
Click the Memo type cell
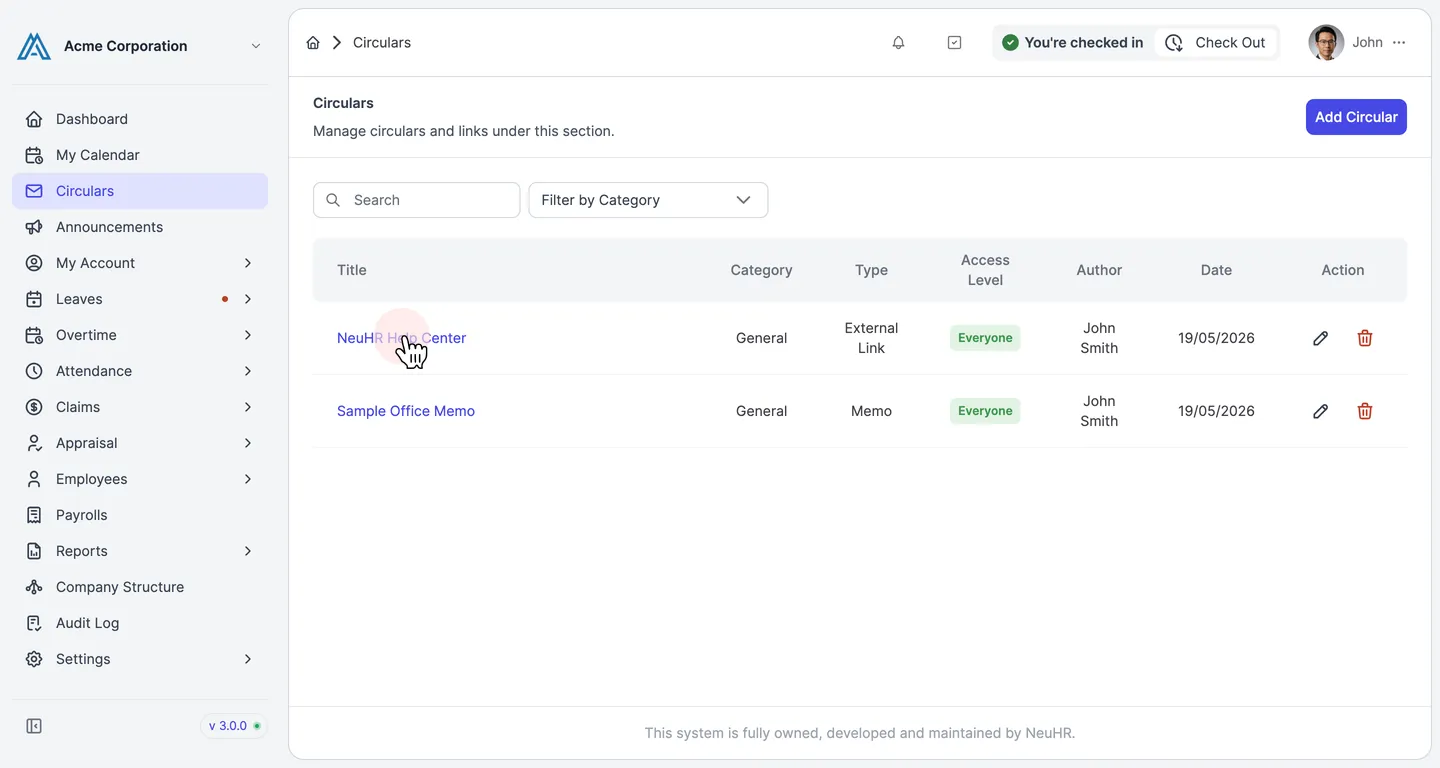point(871,411)
